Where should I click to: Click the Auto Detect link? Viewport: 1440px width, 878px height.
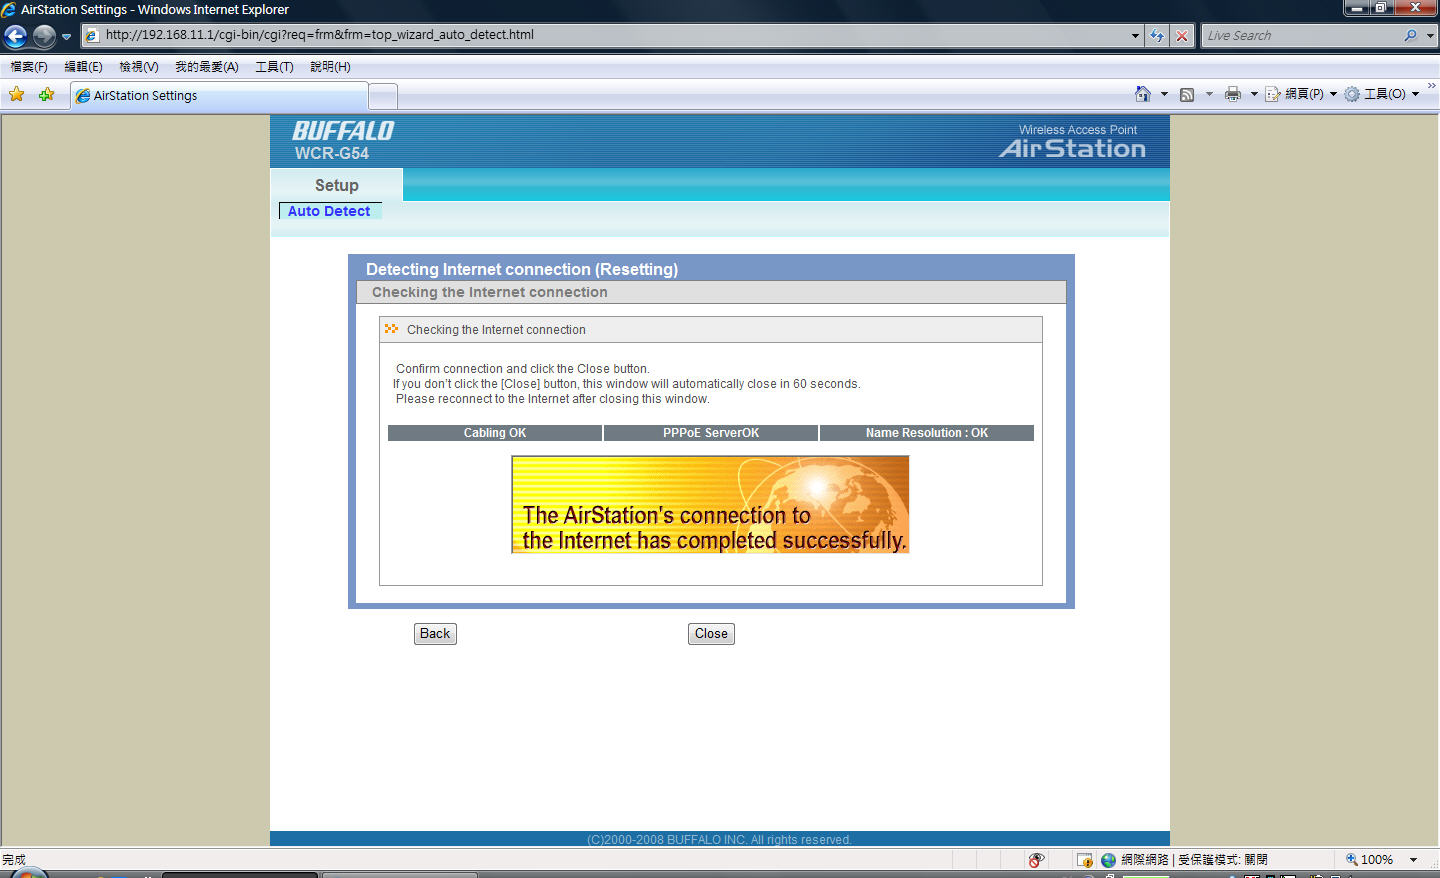pos(329,211)
